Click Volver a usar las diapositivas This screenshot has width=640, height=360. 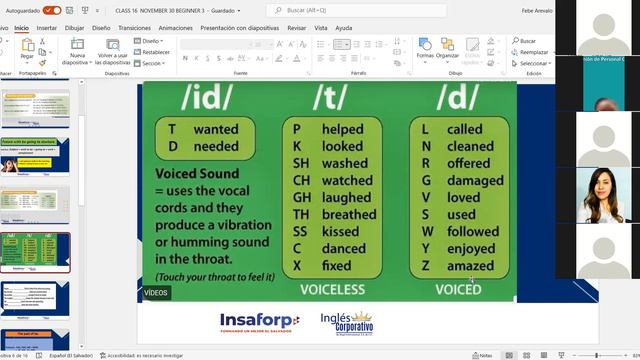tap(113, 51)
